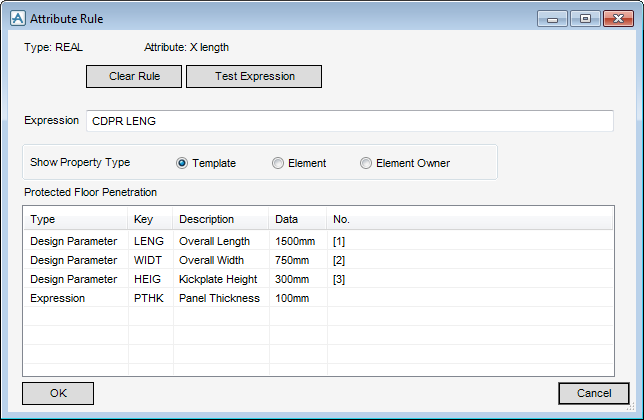The image size is (644, 420).
Task: Click into the Expression input field
Action: 349,121
